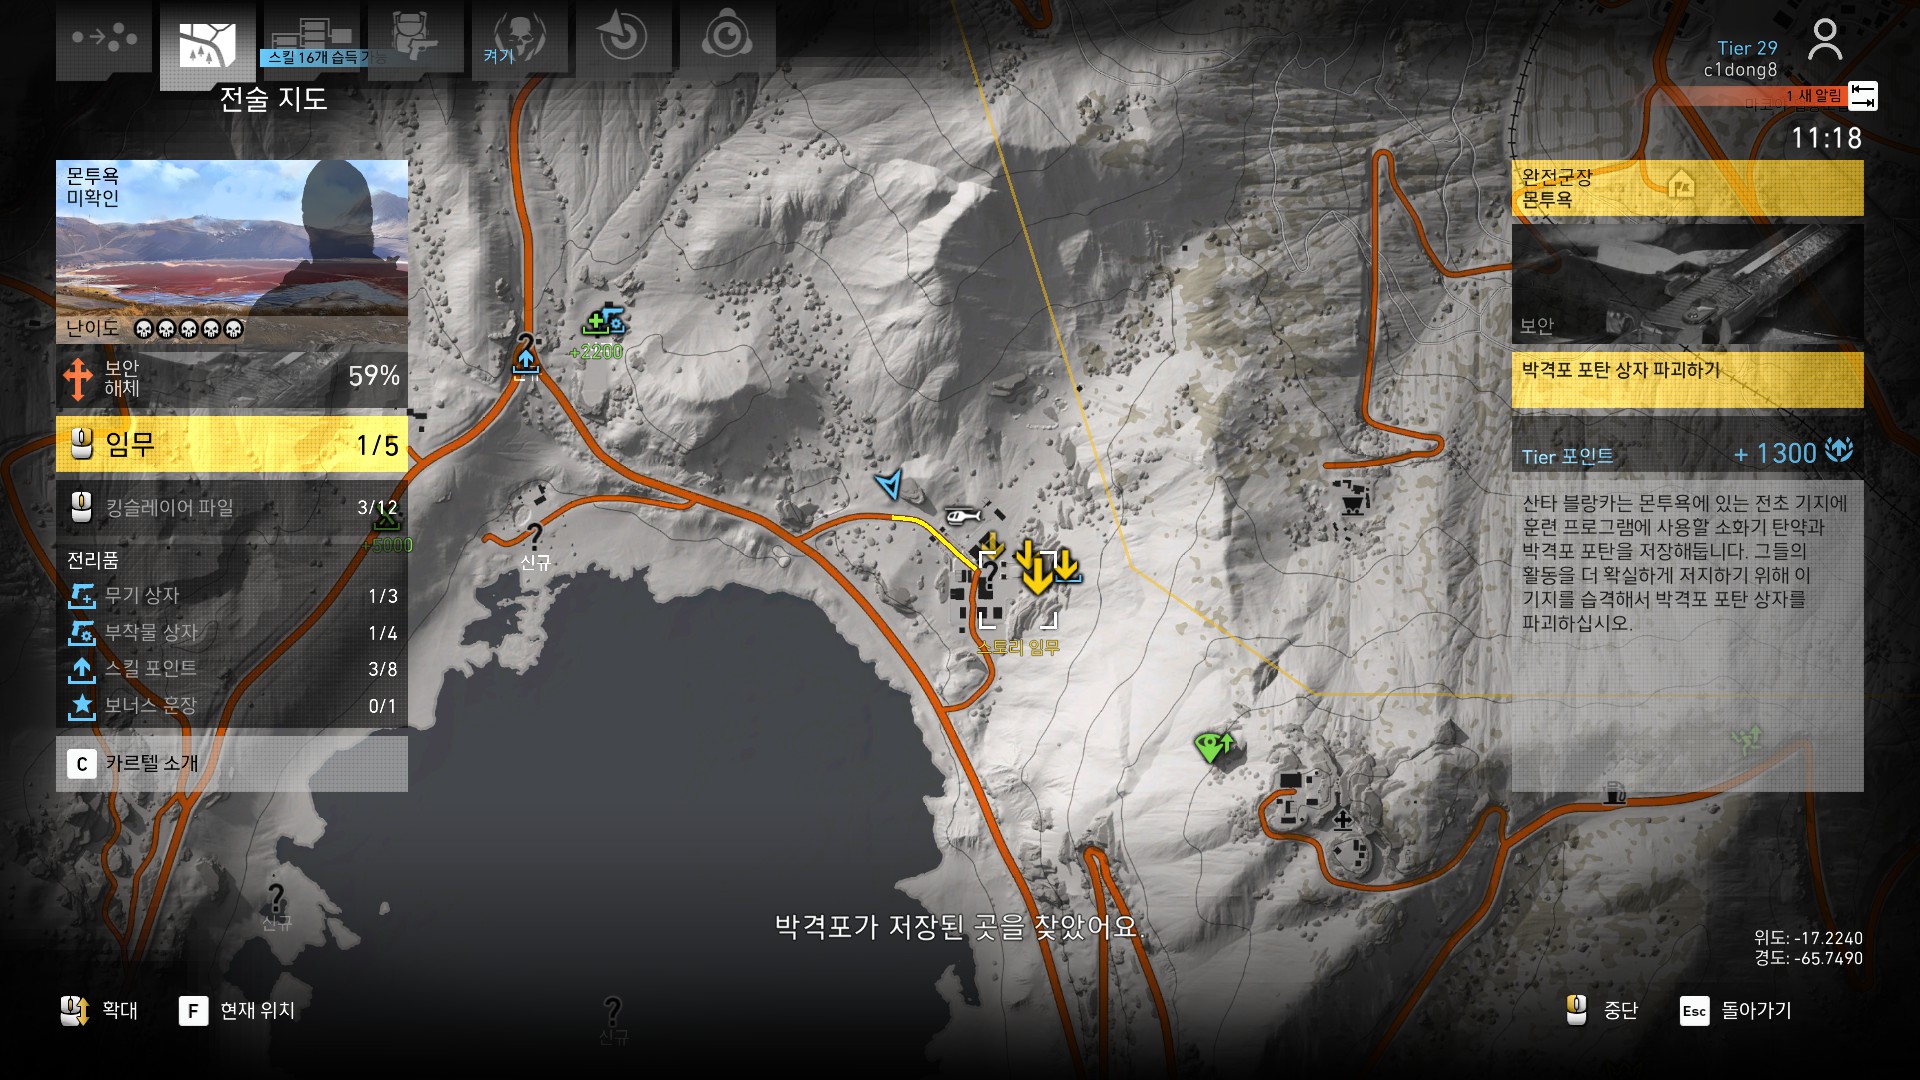Click the Ubisoft Club swirl icon
1920x1080 pixels.
click(x=727, y=38)
